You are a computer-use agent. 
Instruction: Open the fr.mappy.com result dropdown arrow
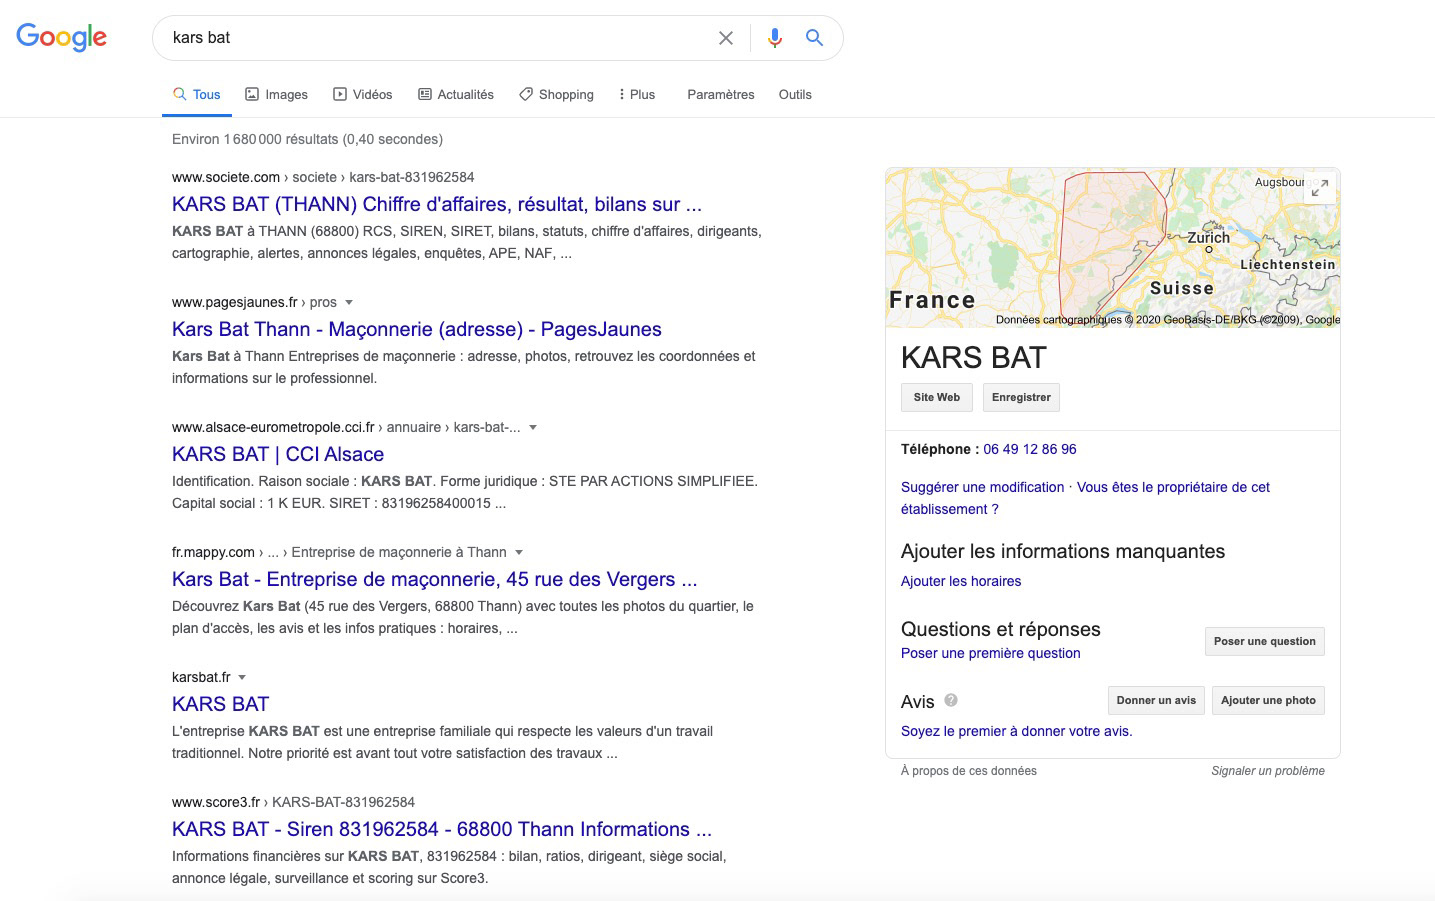click(519, 552)
